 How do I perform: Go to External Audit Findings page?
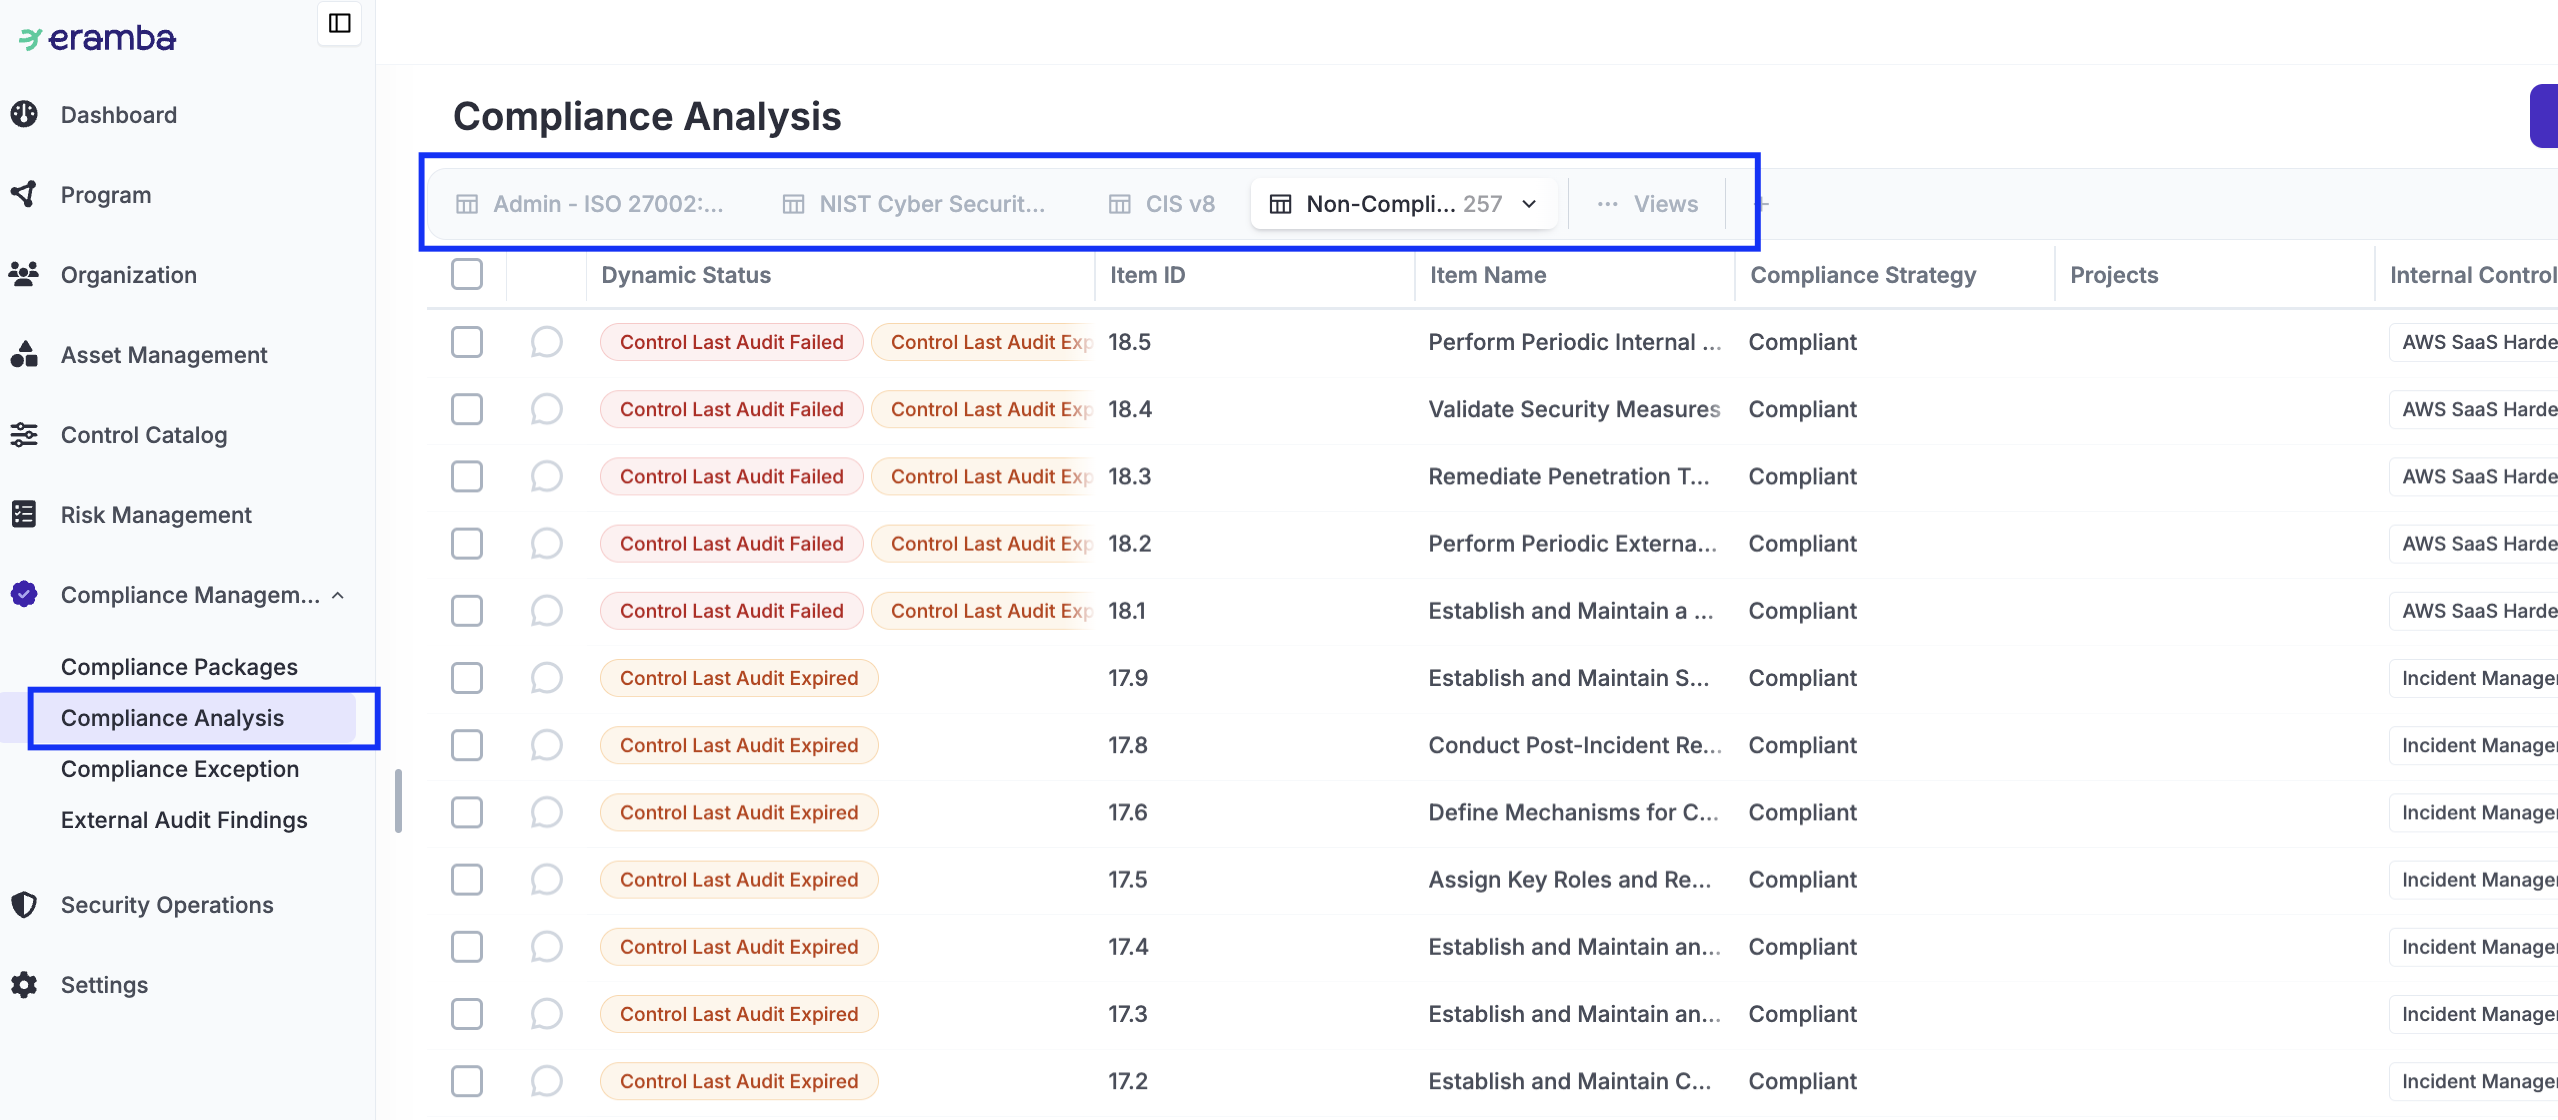184,820
